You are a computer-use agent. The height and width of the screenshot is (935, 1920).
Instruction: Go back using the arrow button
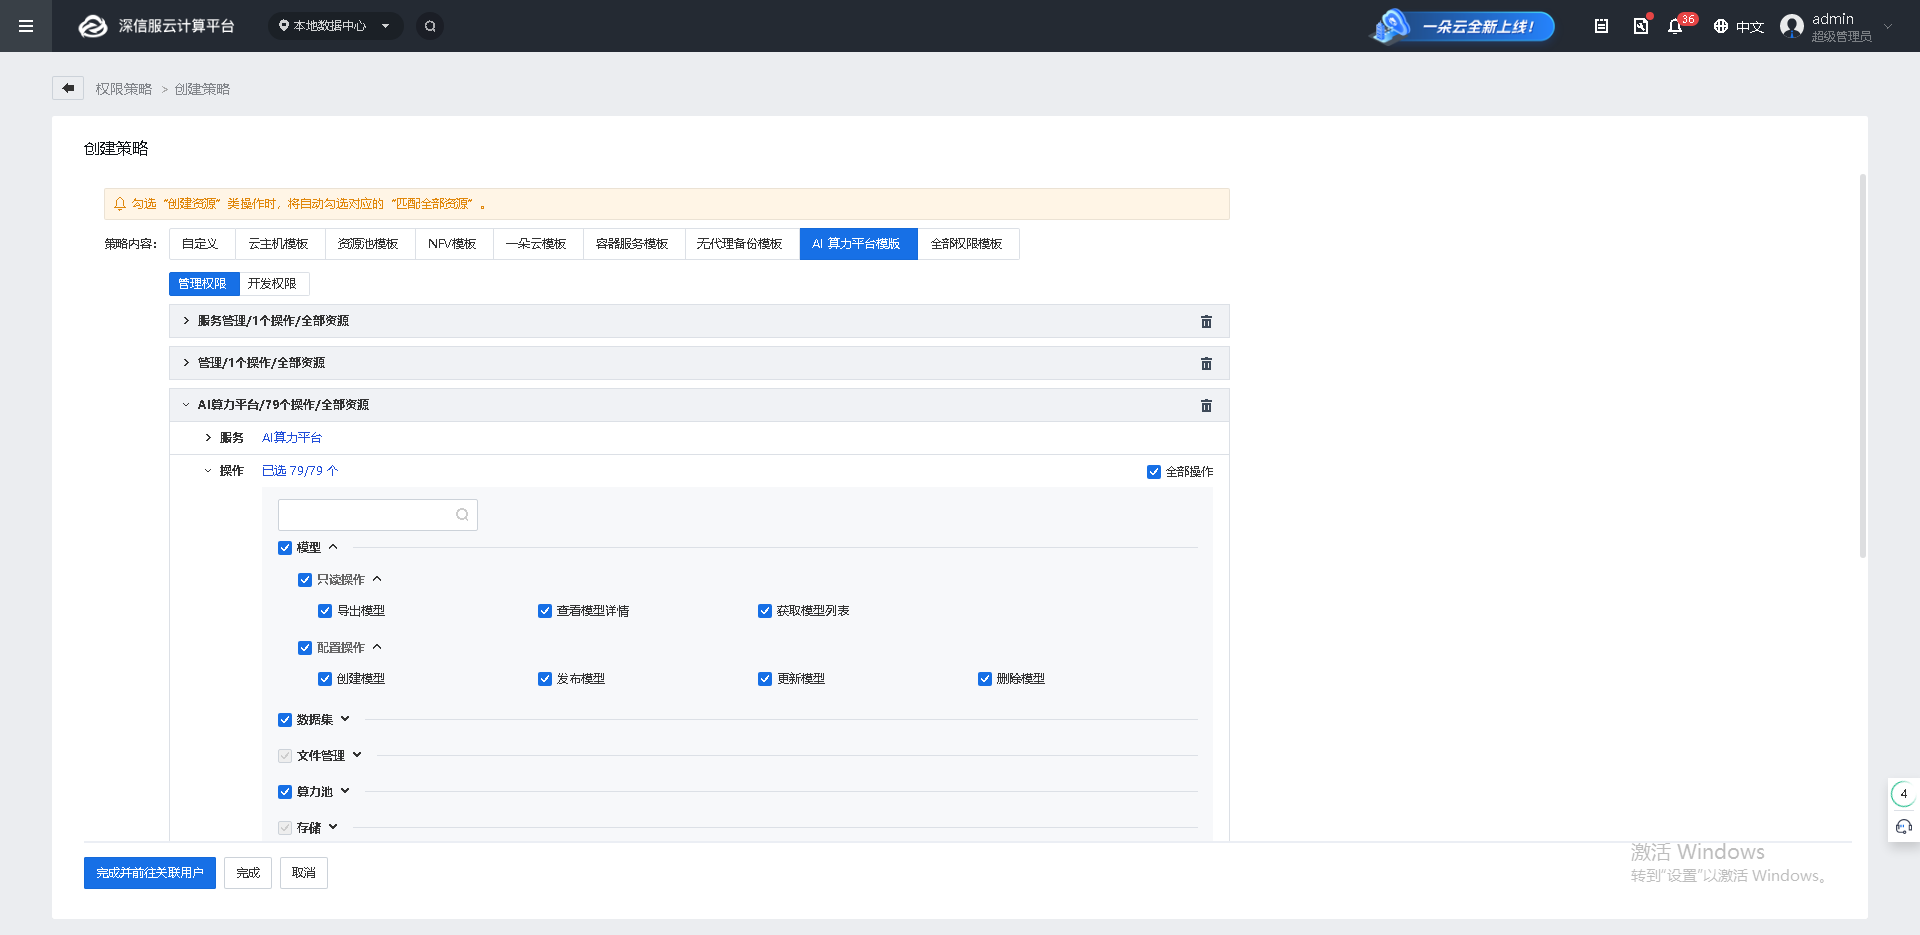pos(68,88)
